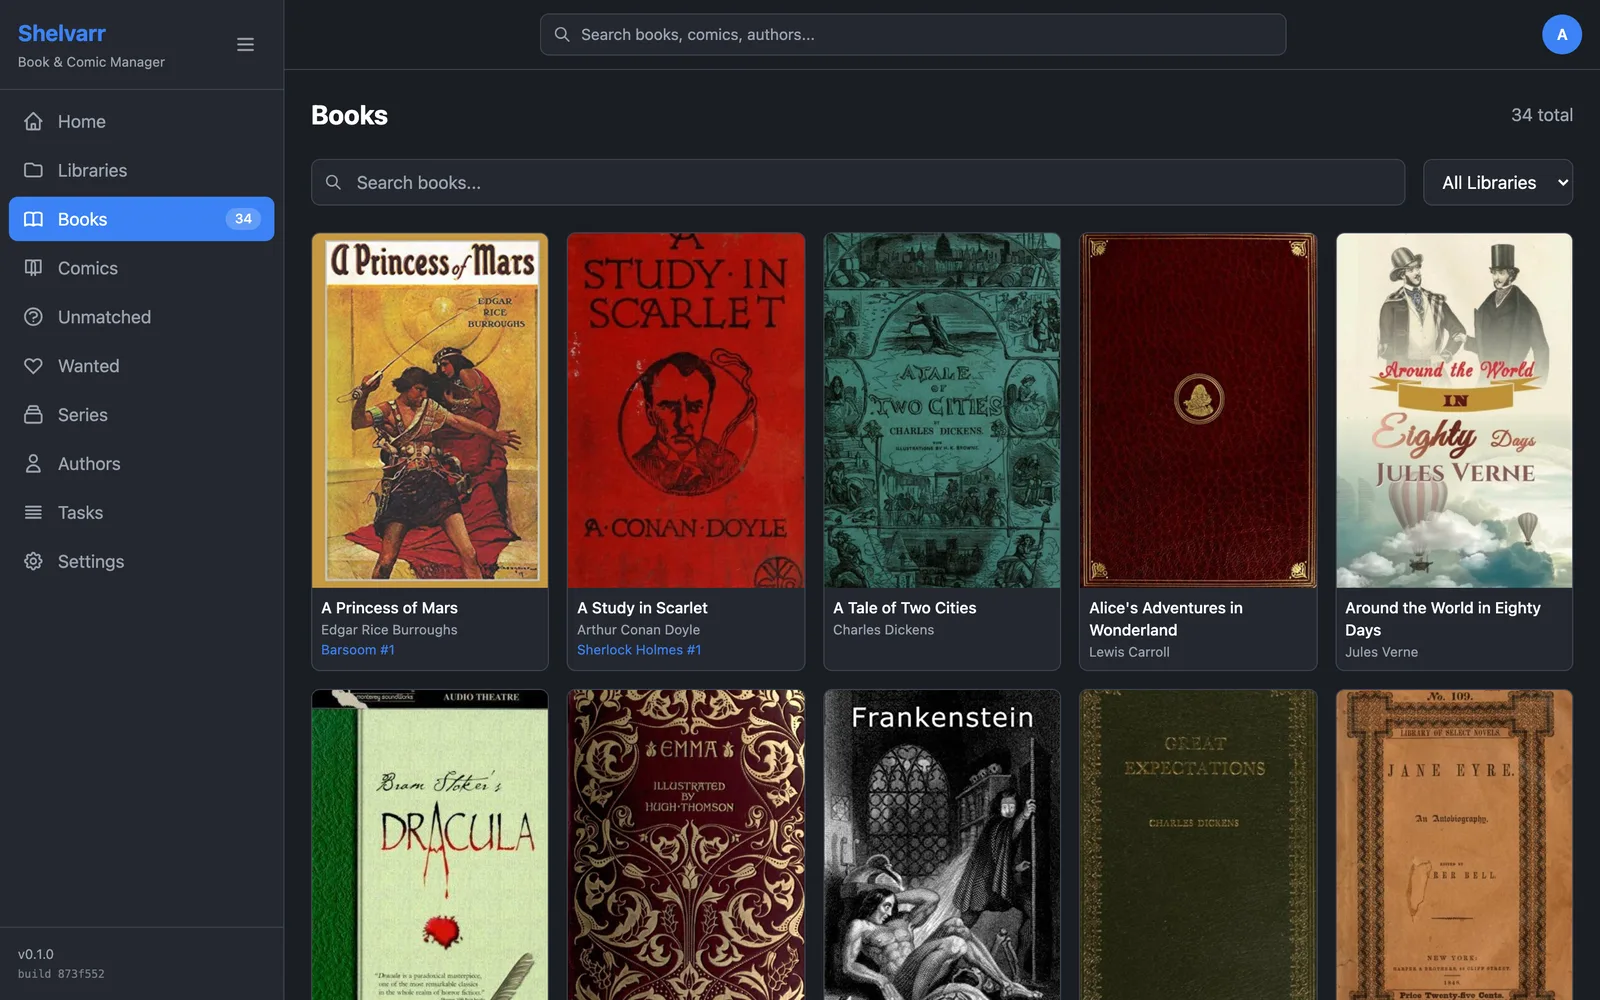
Task: Click the A Study in Scarlet title text
Action: point(642,608)
